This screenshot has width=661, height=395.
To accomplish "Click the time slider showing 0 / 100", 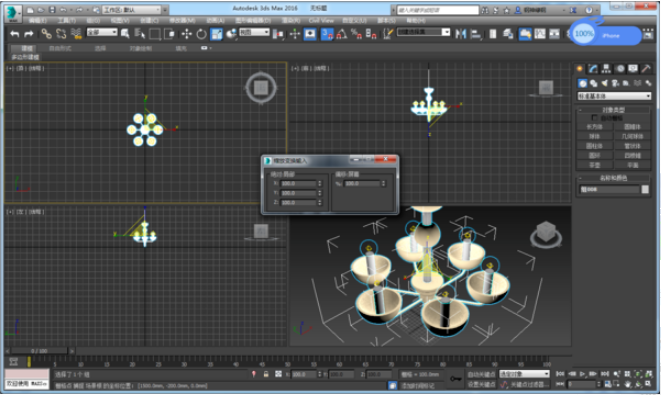I will (39, 351).
